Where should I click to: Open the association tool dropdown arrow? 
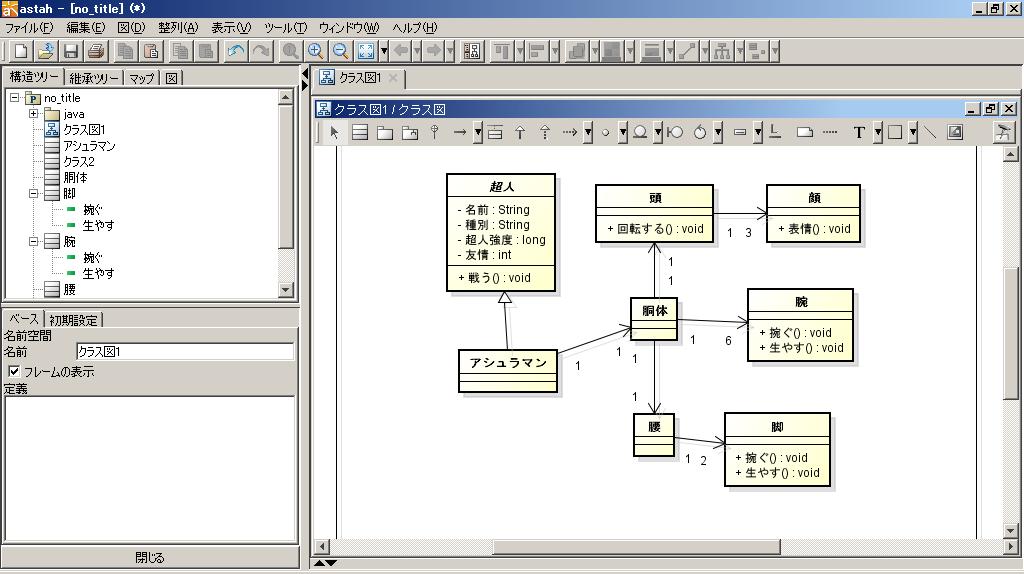(x=478, y=133)
